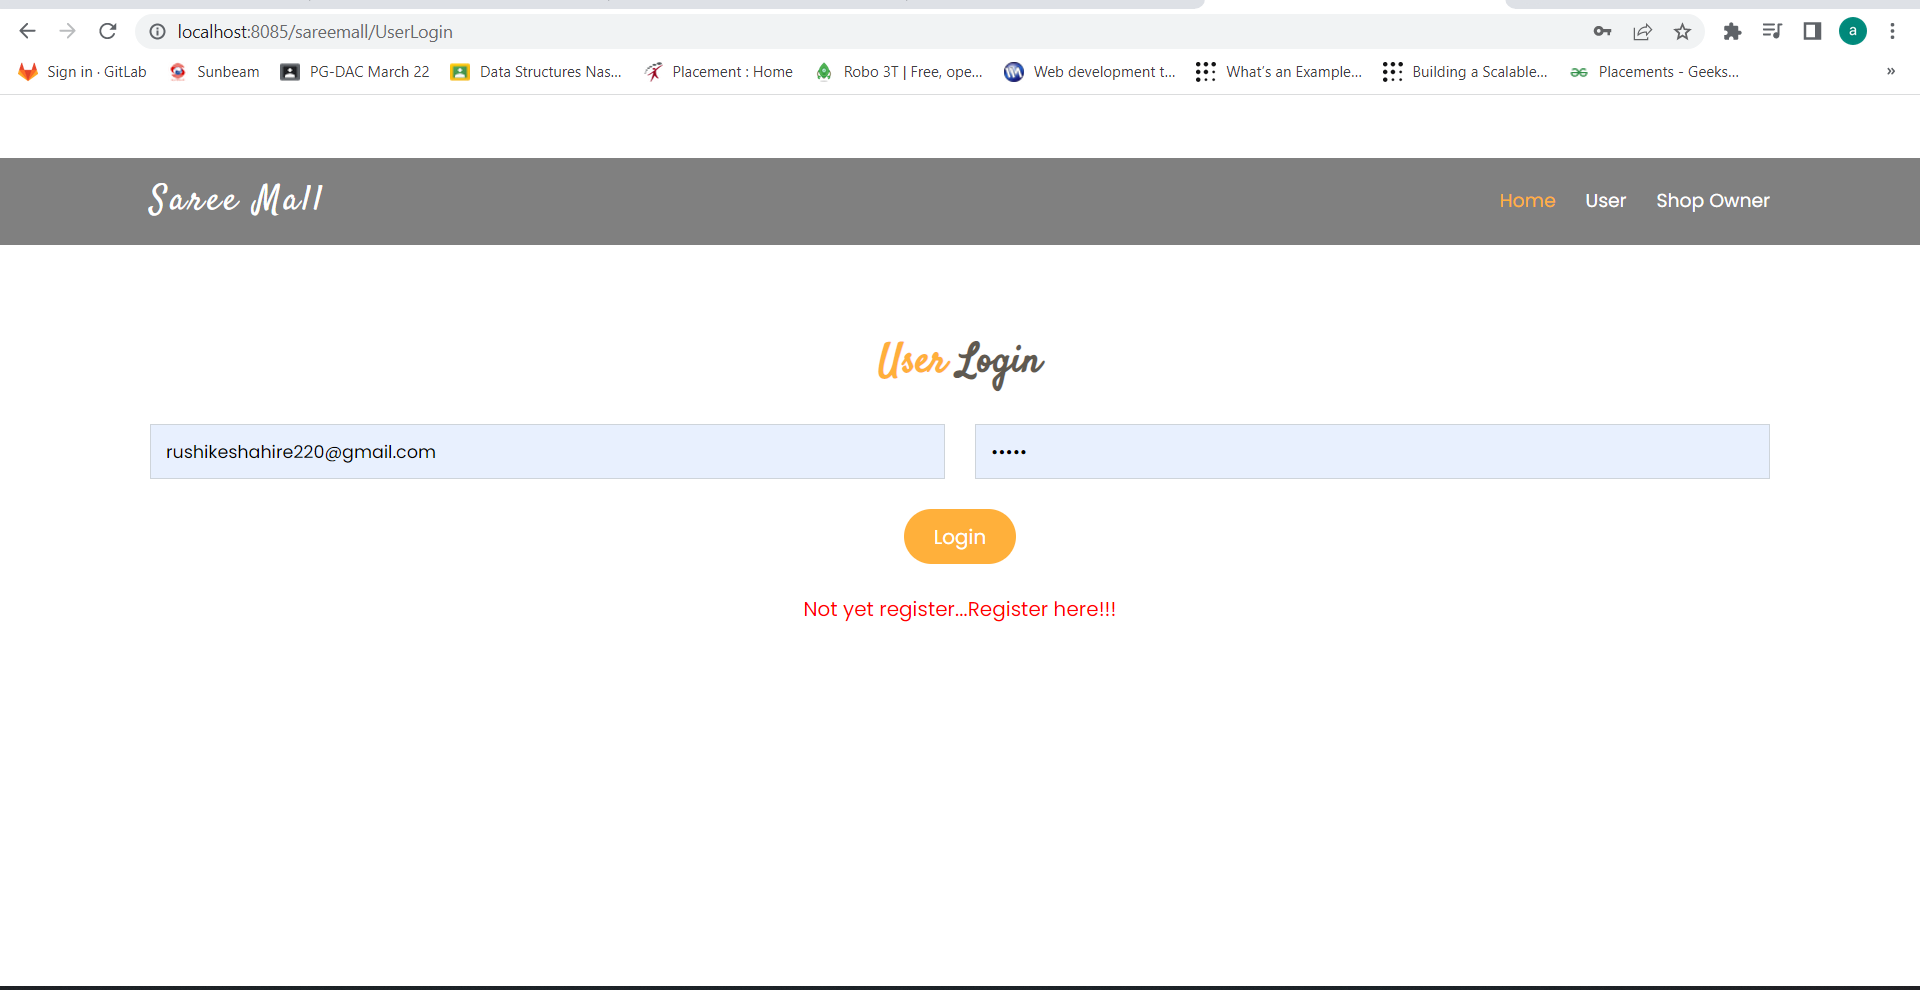Screen dimensions: 1920x990
Task: Click the forward navigation arrow
Action: click(x=67, y=31)
